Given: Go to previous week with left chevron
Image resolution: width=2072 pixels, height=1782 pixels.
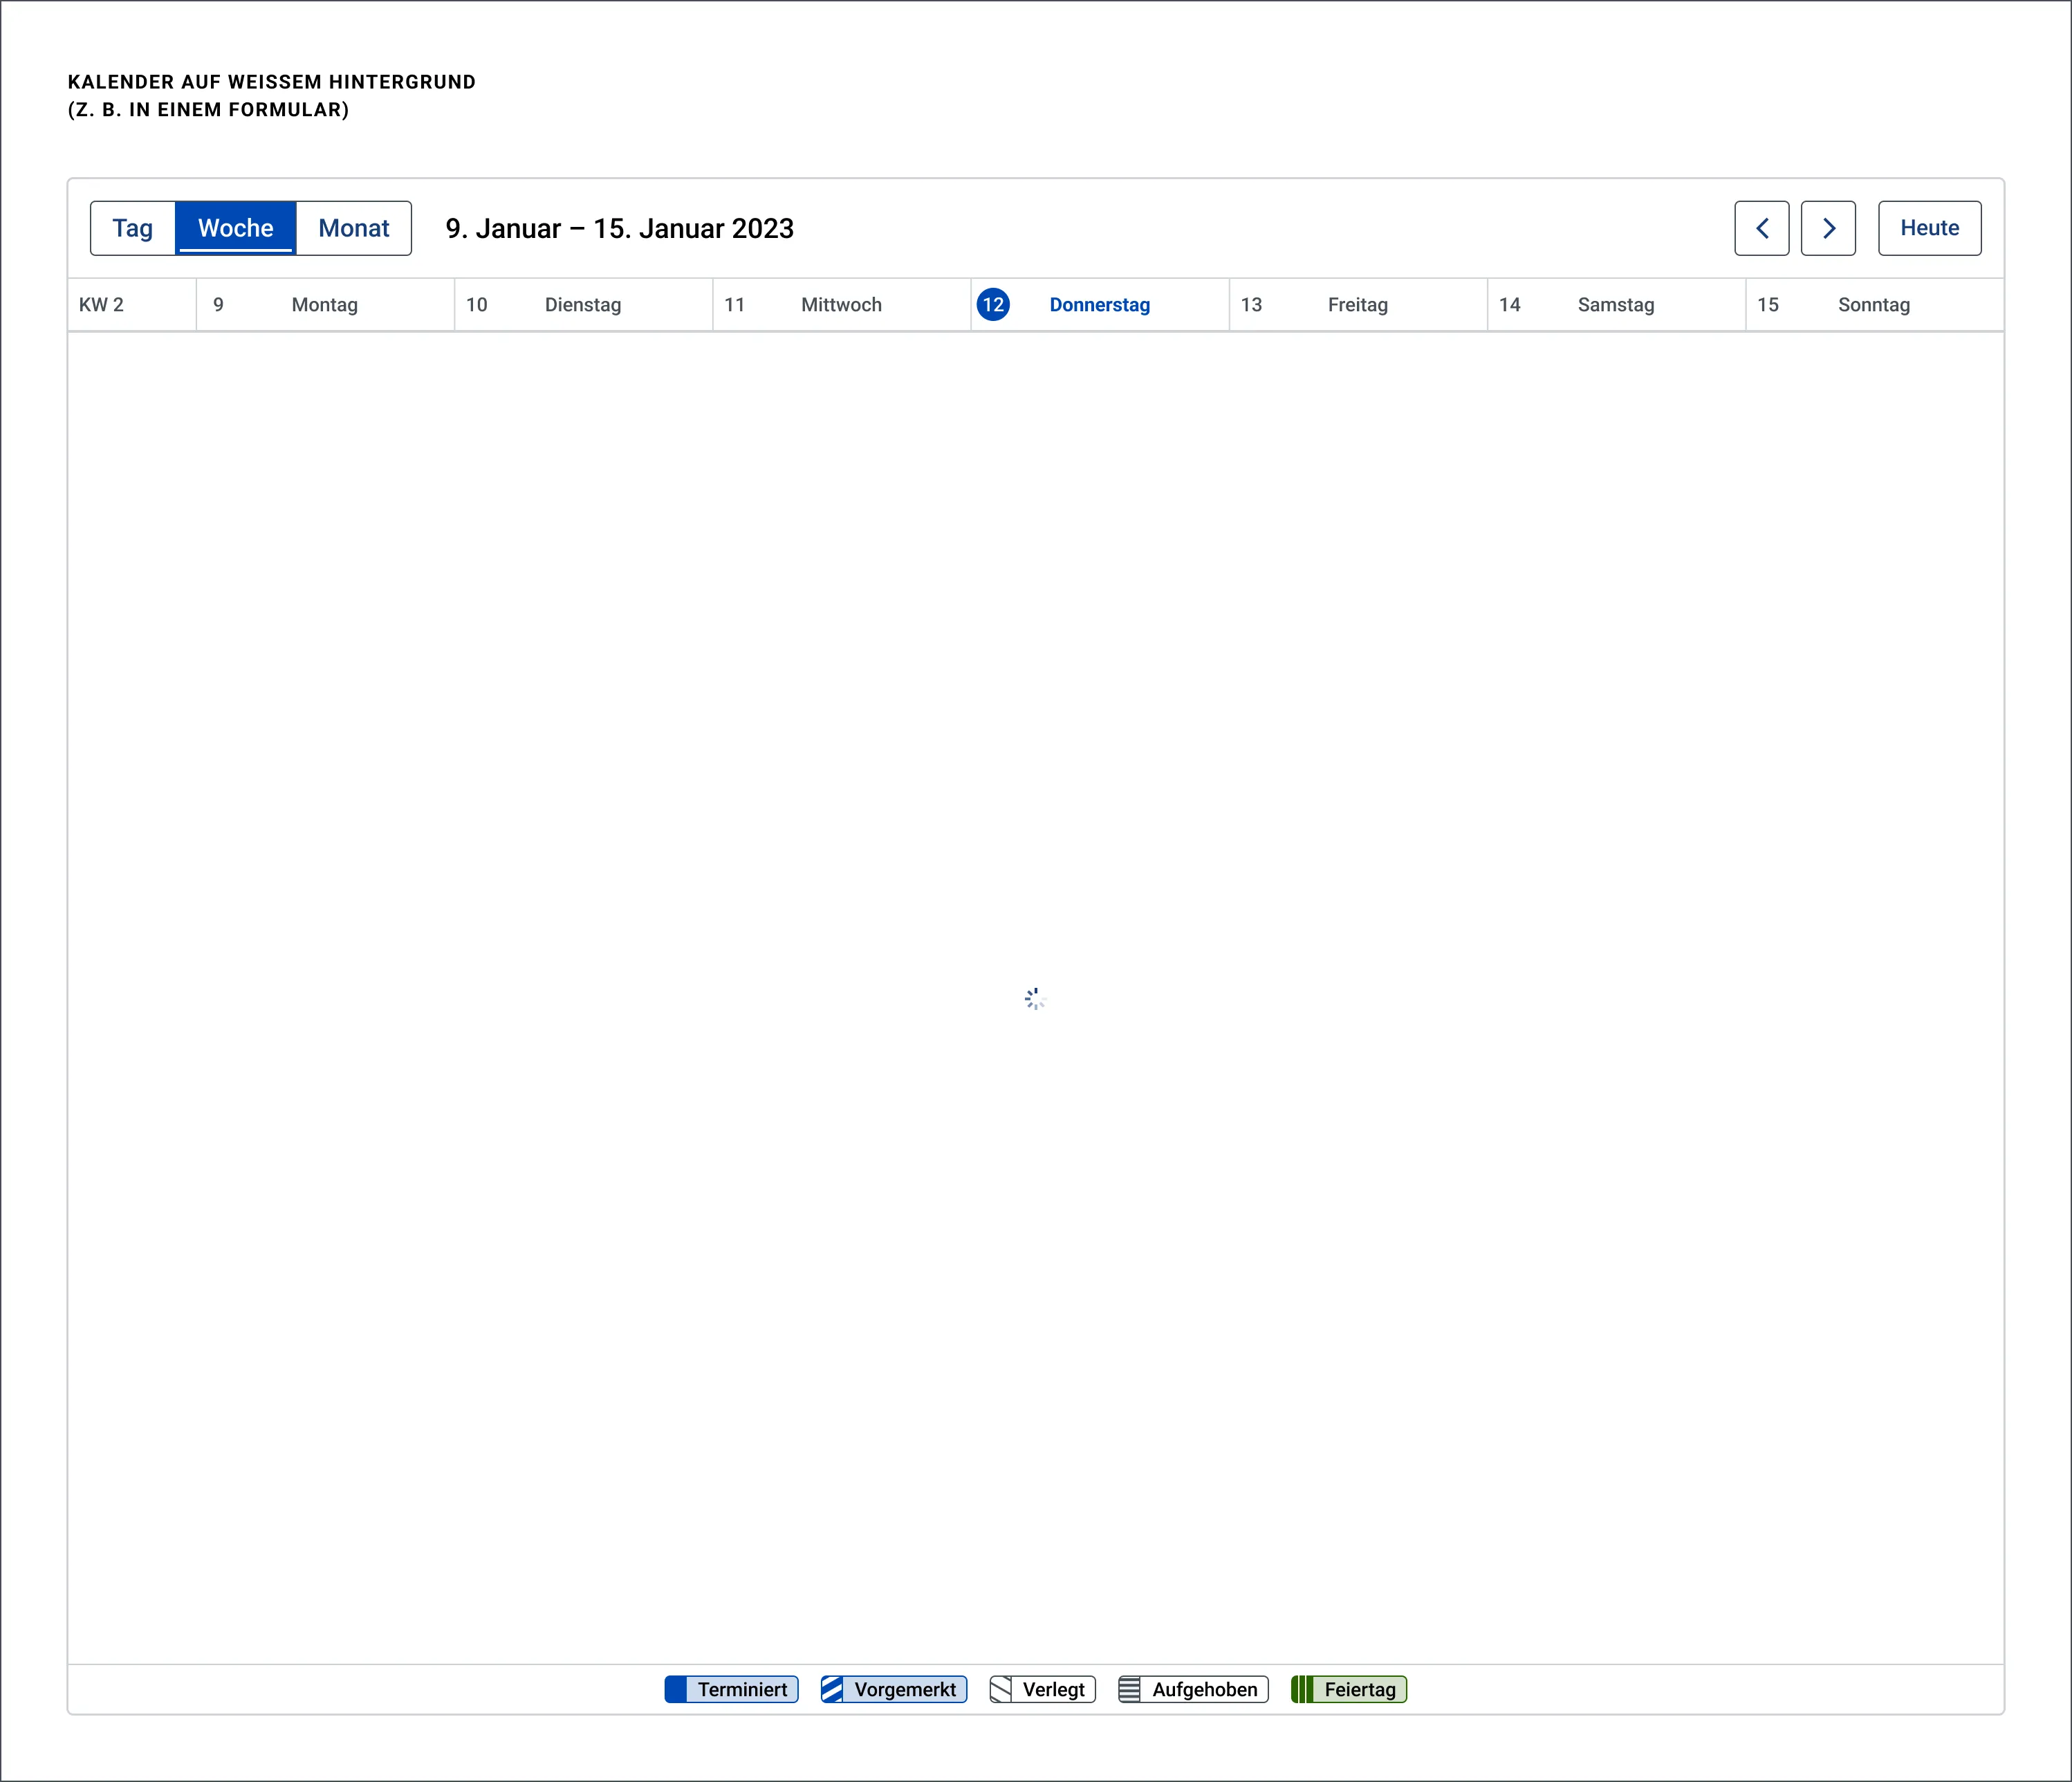Looking at the screenshot, I should [1761, 228].
